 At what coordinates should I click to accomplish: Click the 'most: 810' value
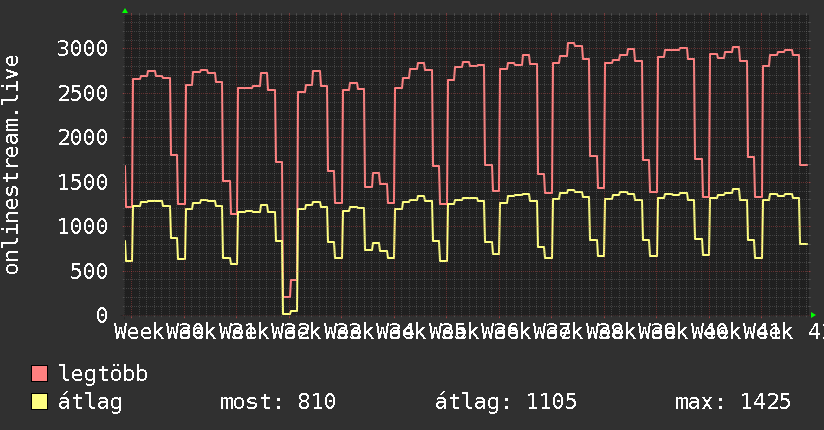coord(278,402)
